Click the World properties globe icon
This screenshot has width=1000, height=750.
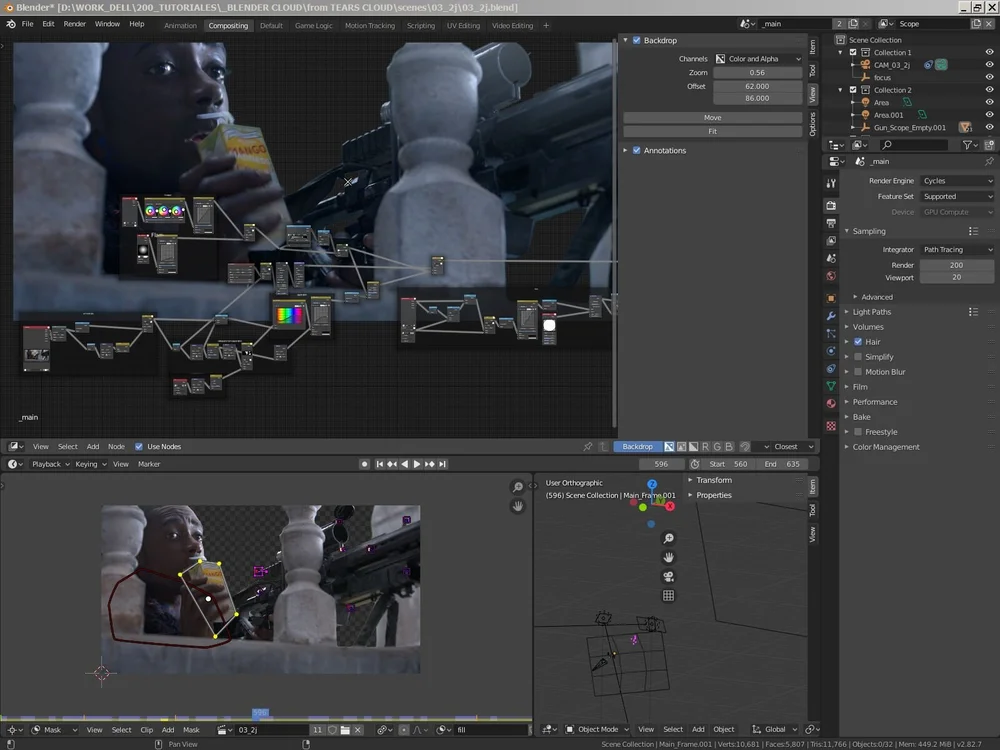tap(830, 276)
